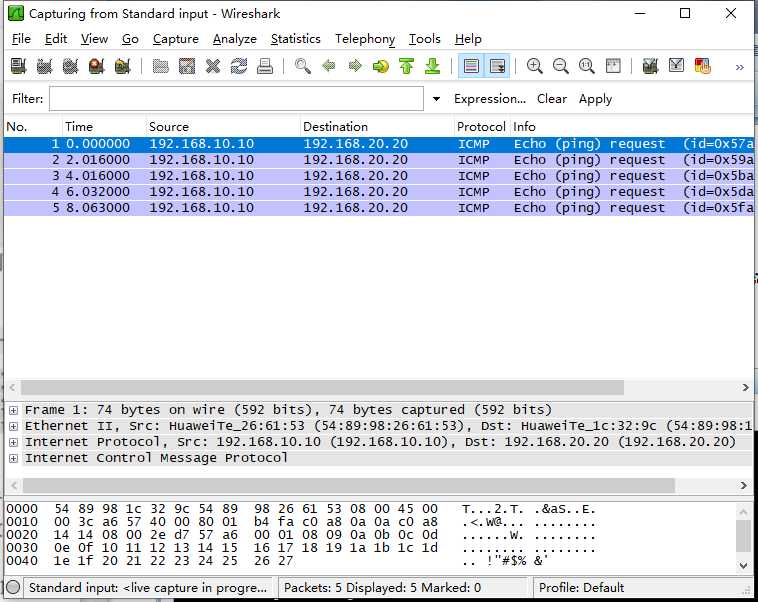
Task: Toggle colorize packet list button
Action: point(471,66)
